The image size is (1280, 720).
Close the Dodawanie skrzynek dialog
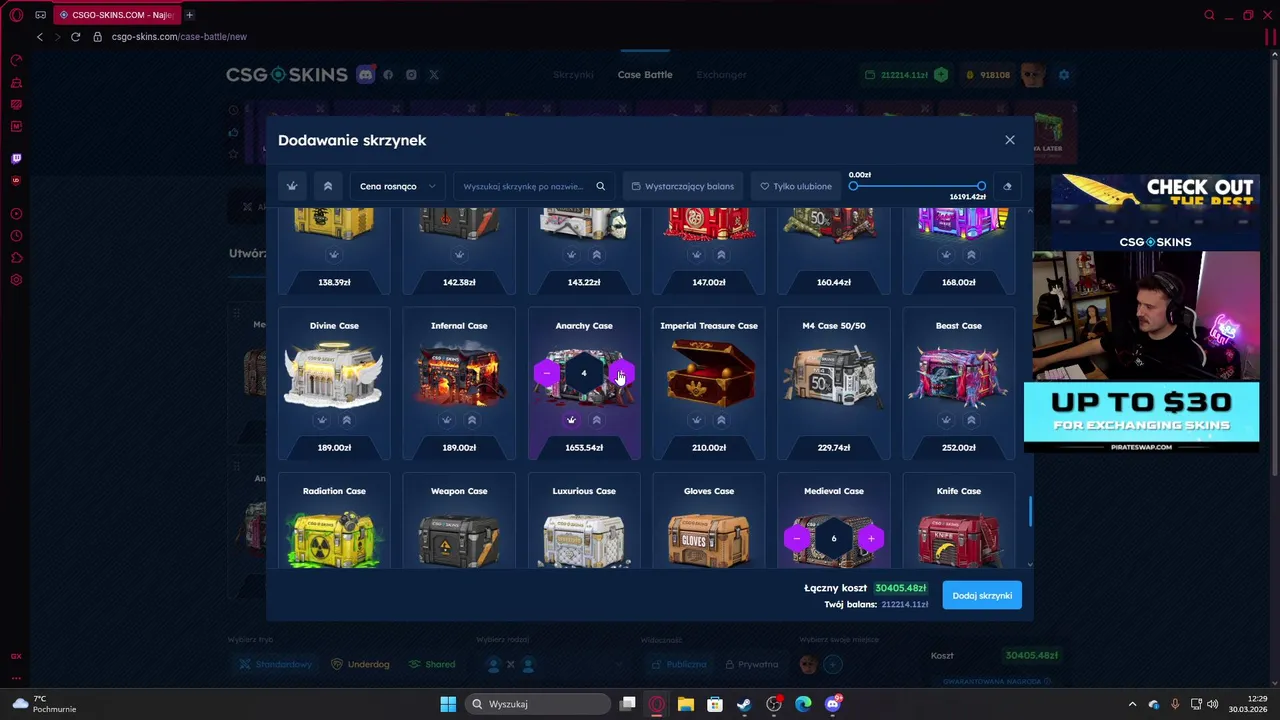1010,140
